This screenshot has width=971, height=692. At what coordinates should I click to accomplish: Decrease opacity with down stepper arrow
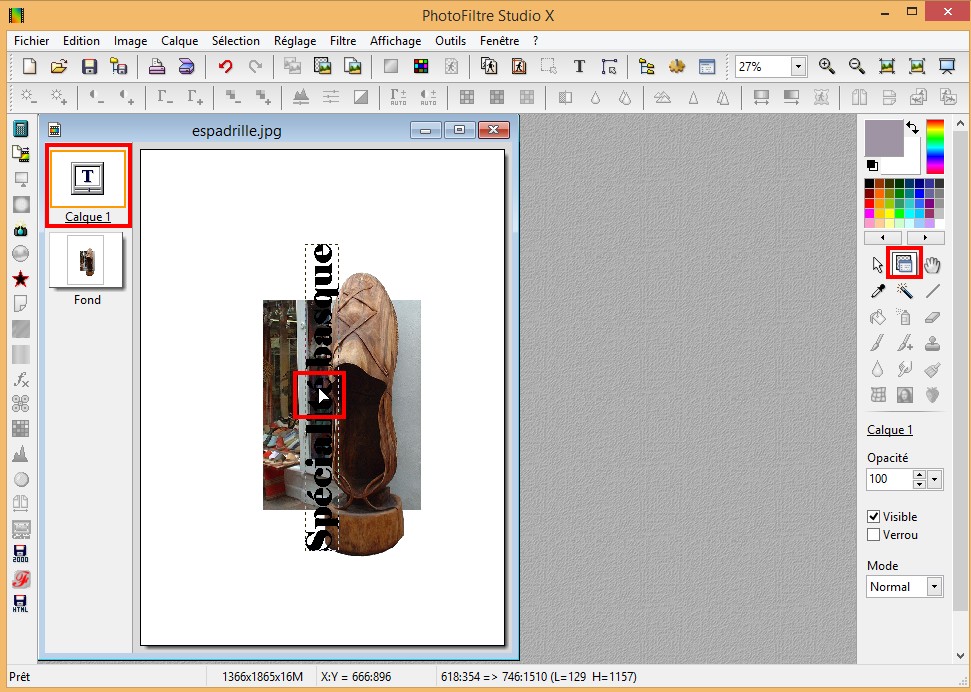click(x=920, y=483)
